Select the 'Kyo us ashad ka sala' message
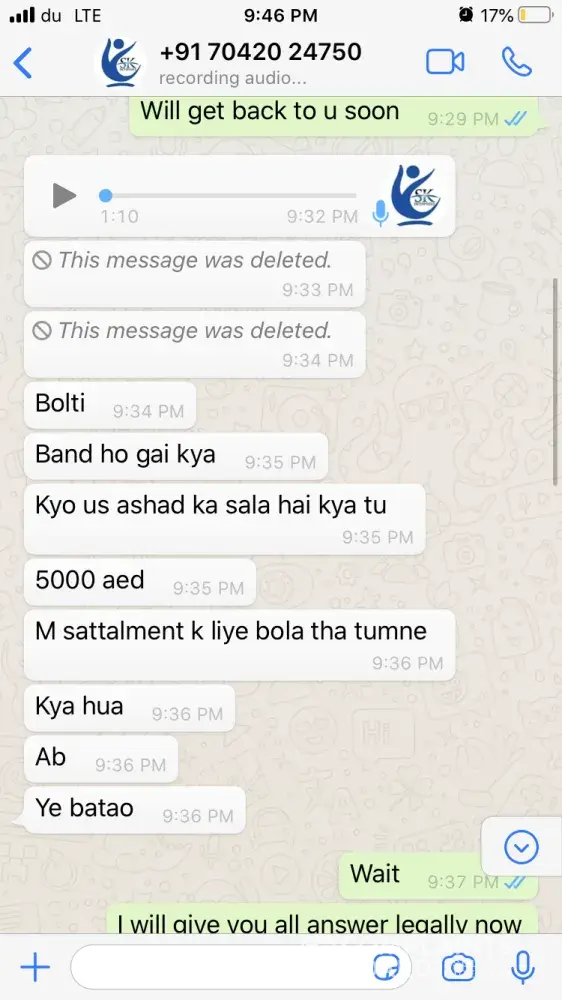562x1000 pixels. [225, 518]
